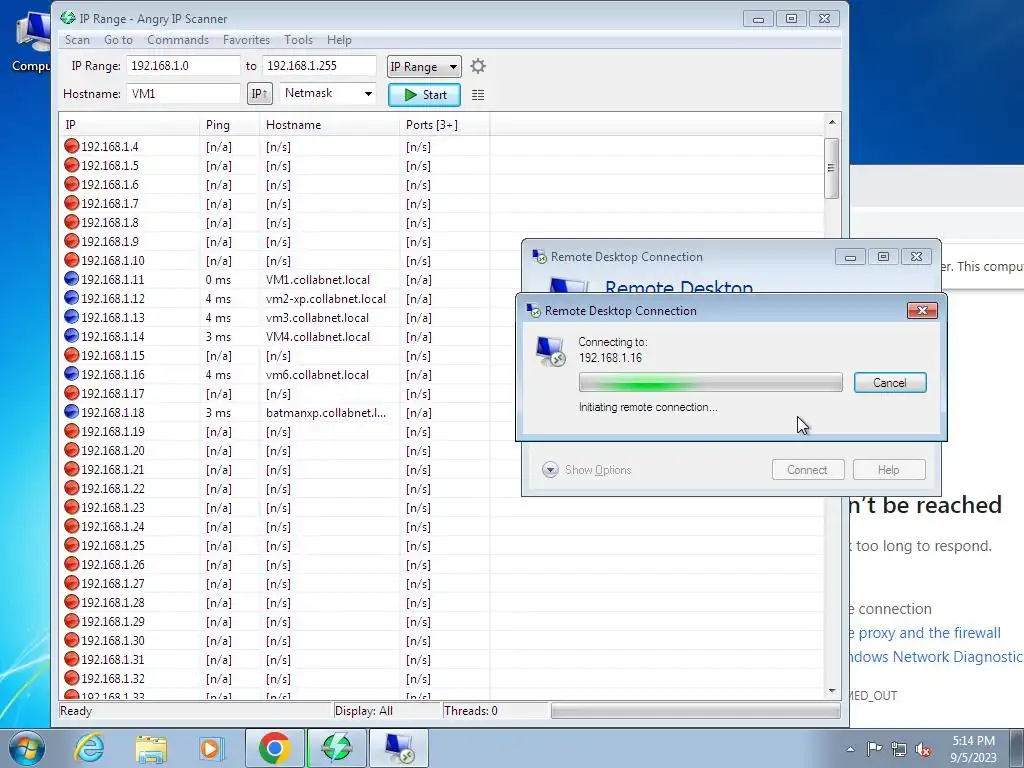Click the blue status dot for 192.168.1.11
This screenshot has height=768, width=1024.
(71, 279)
